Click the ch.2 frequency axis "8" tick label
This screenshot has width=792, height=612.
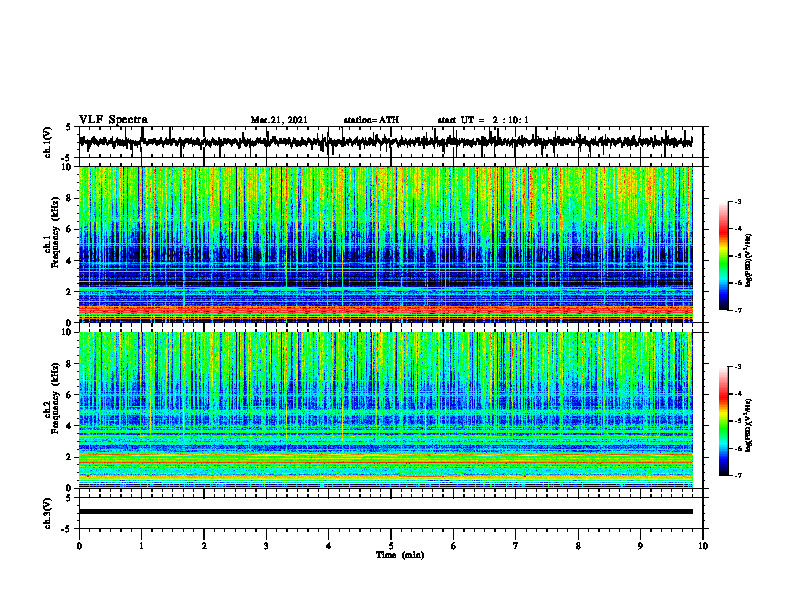pyautogui.click(x=70, y=364)
